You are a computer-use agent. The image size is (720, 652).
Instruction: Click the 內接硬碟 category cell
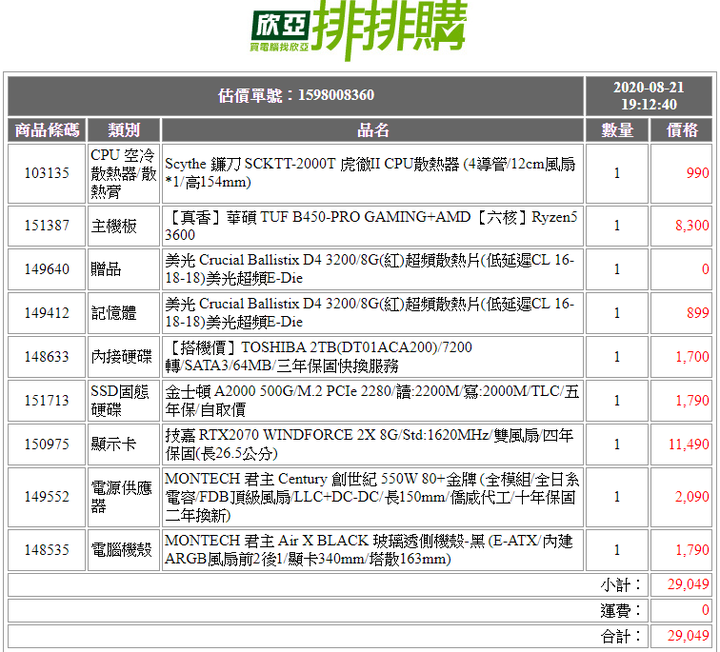[124, 357]
